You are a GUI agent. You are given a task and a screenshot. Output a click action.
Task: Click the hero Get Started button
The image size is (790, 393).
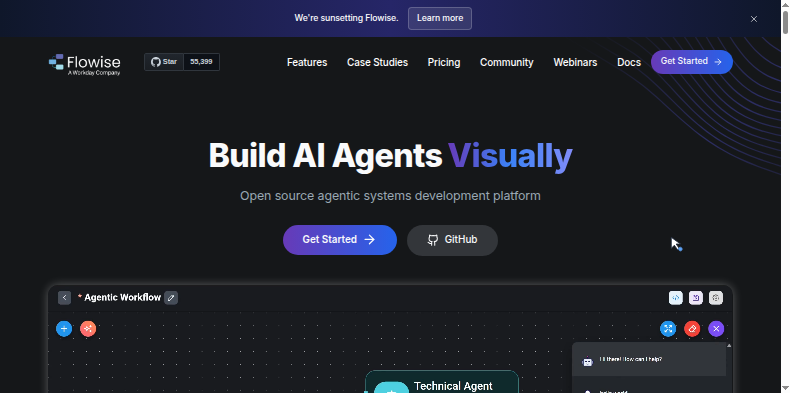(x=340, y=240)
